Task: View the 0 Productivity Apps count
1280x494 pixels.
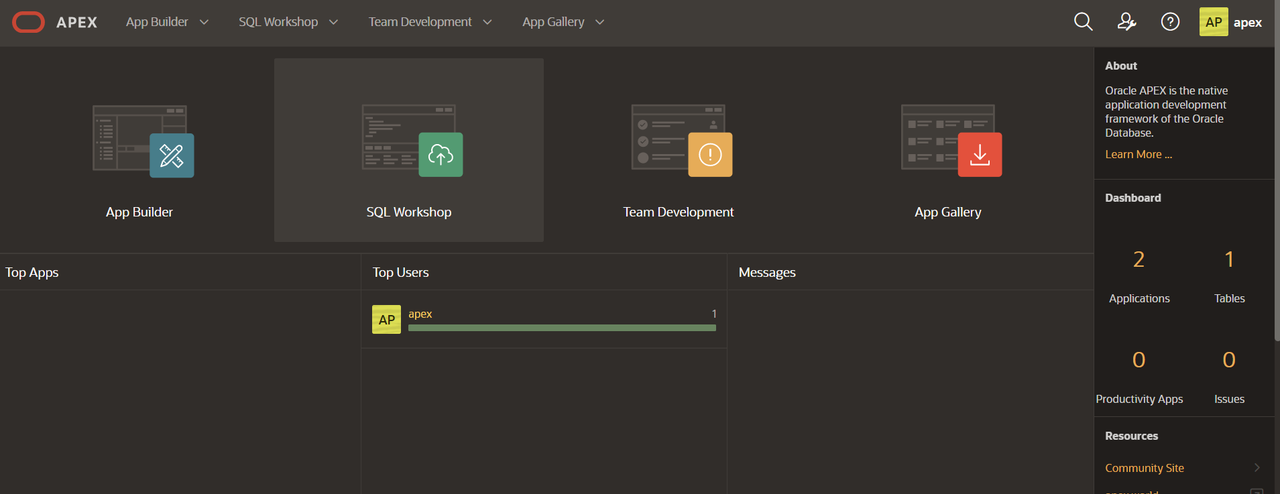Action: pos(1138,360)
